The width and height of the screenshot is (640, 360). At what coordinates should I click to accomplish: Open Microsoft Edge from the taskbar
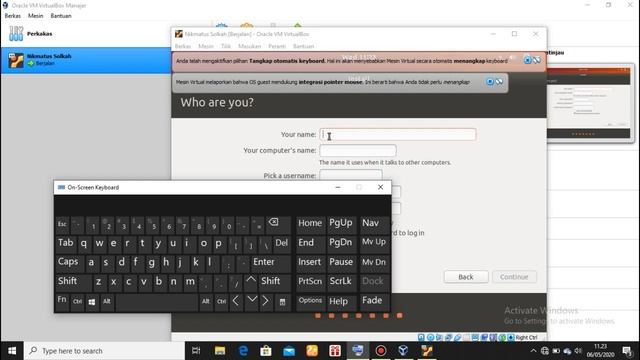coord(243,351)
